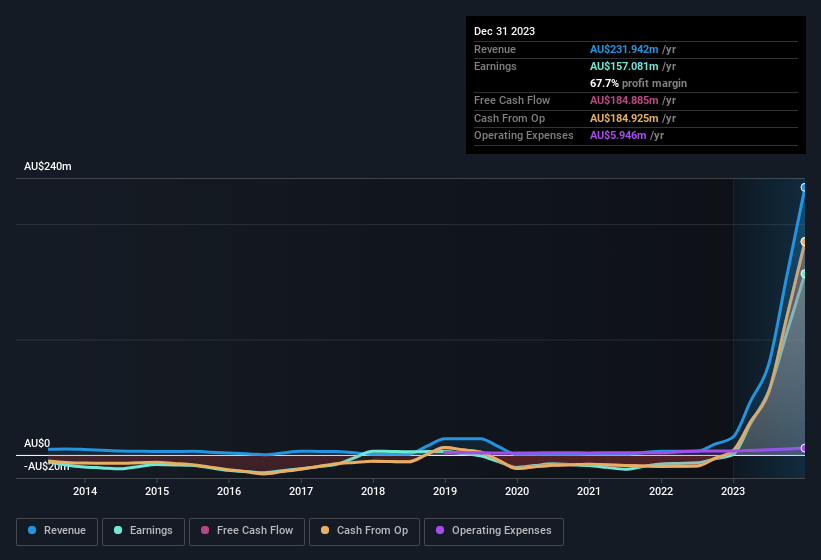Select the 2022 x-axis label
Screen dimensions: 821x560
pos(661,491)
